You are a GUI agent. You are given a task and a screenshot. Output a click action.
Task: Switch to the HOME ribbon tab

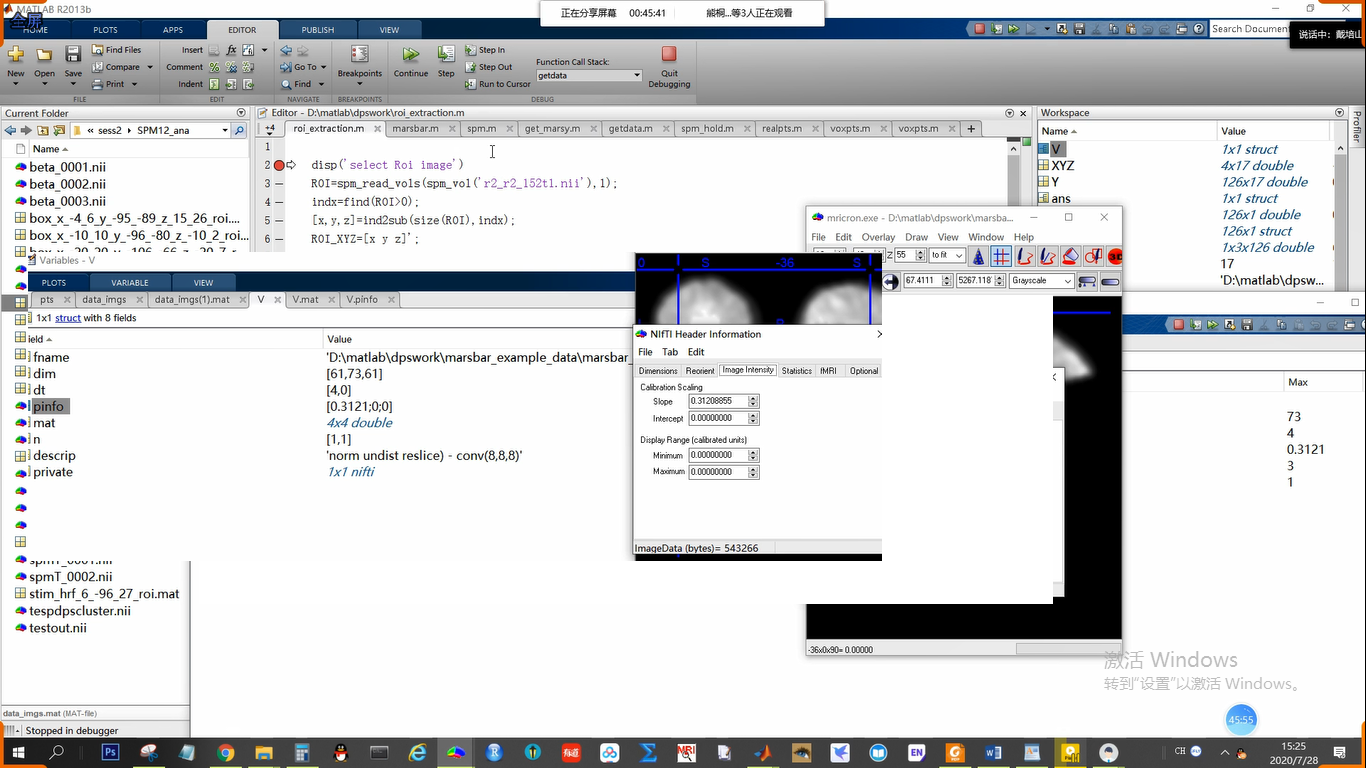pos(36,30)
